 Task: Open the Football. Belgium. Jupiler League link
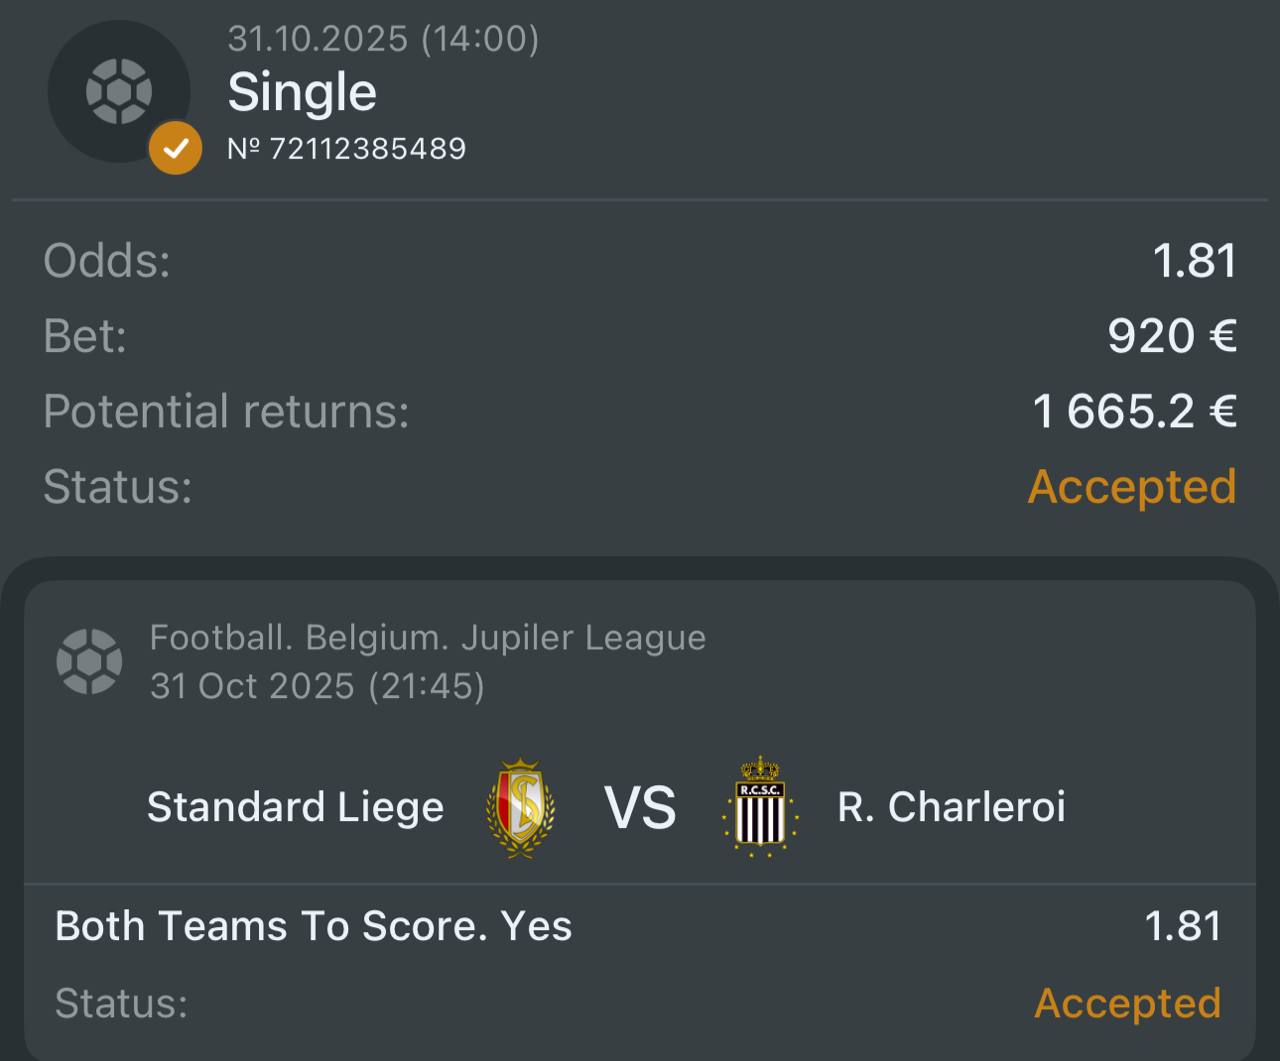(x=428, y=637)
